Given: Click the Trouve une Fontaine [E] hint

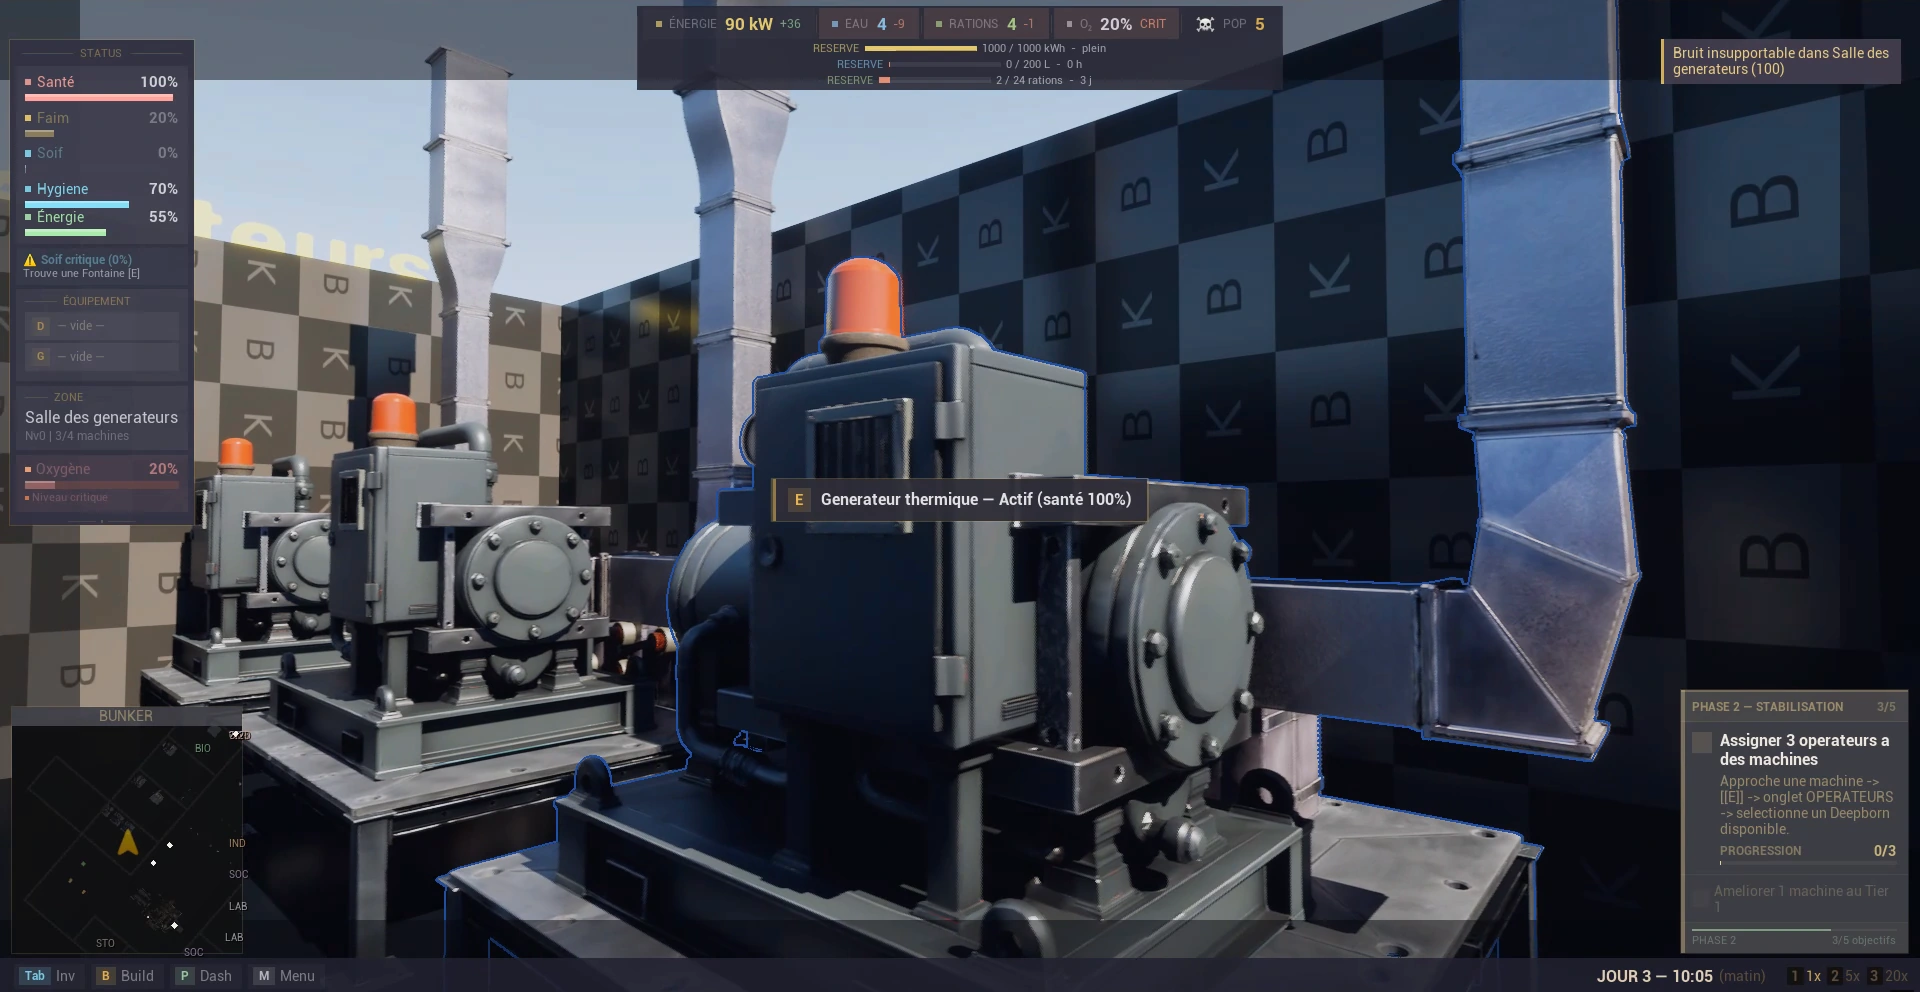Looking at the screenshot, I should [x=82, y=273].
